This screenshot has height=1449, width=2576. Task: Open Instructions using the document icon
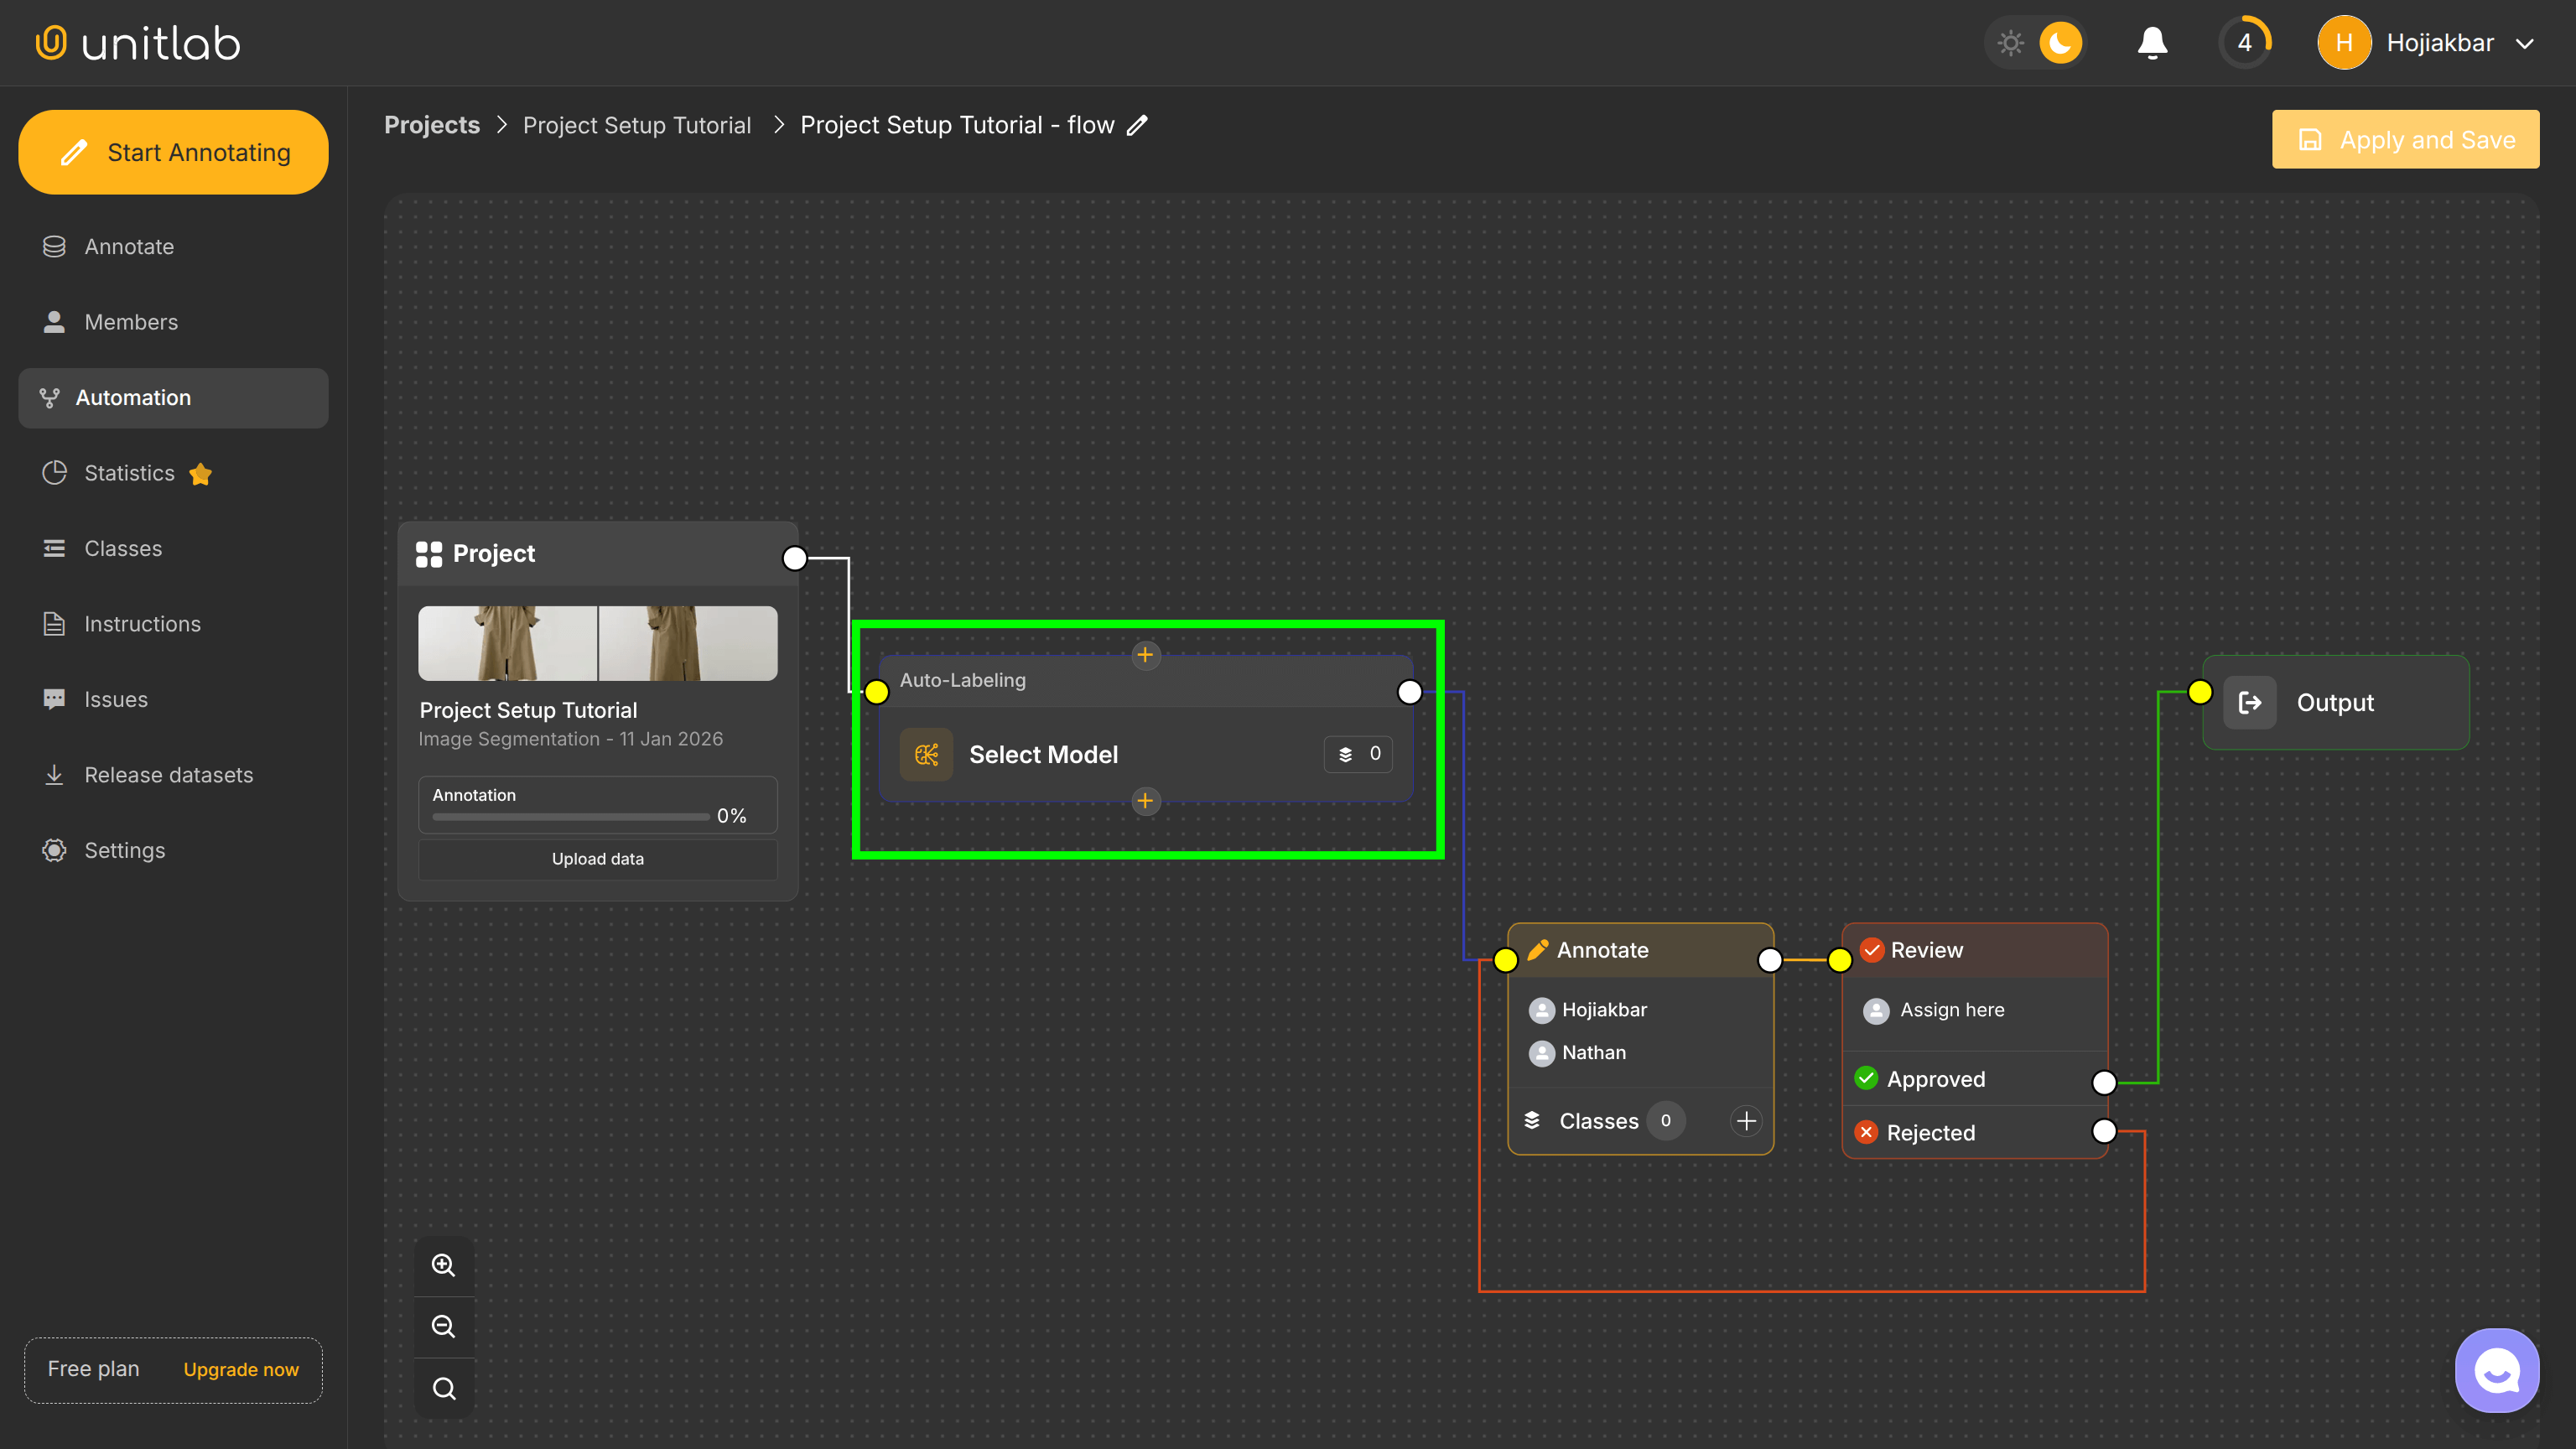(54, 623)
